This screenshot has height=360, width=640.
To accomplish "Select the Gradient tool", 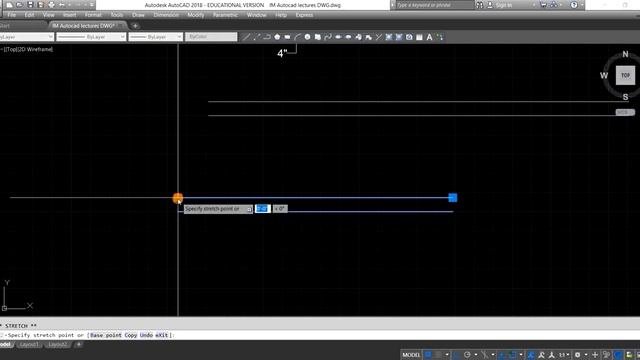I will [399, 37].
